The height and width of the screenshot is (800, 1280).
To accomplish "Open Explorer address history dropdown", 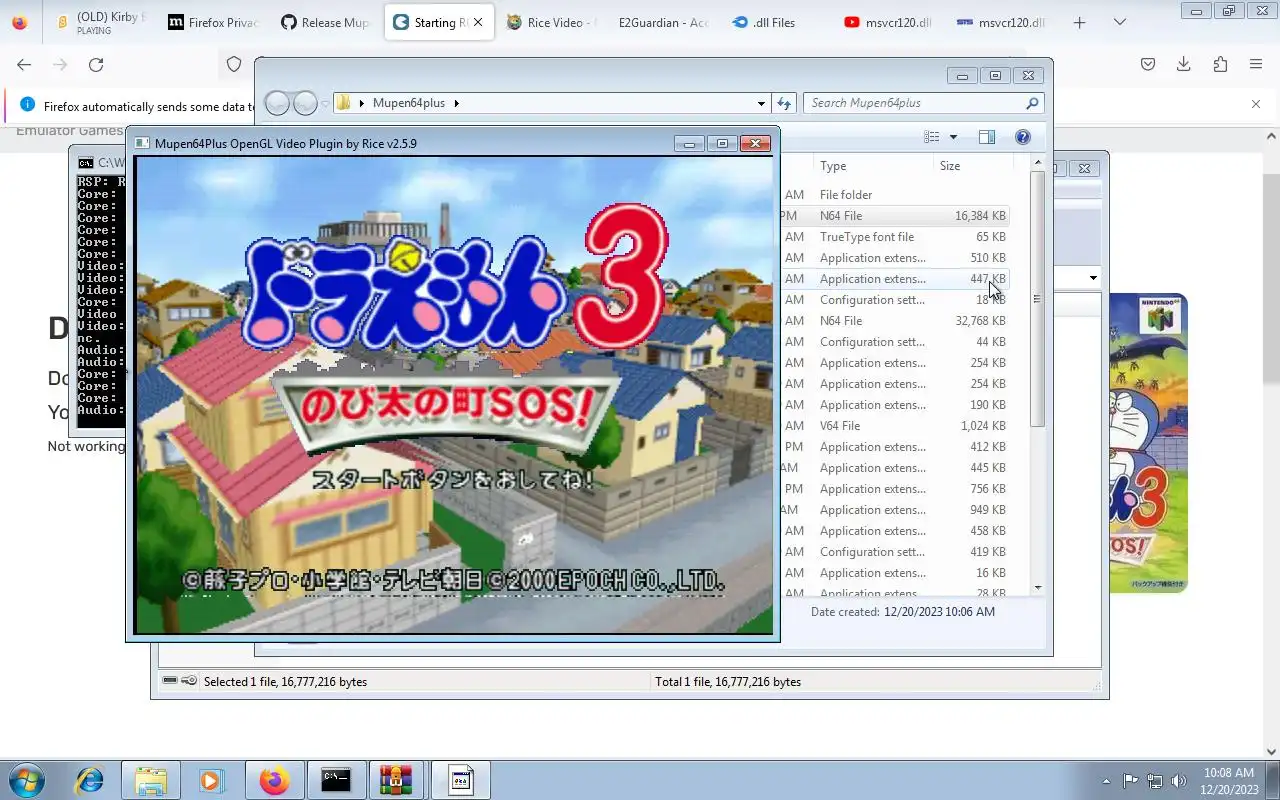I will tap(762, 103).
